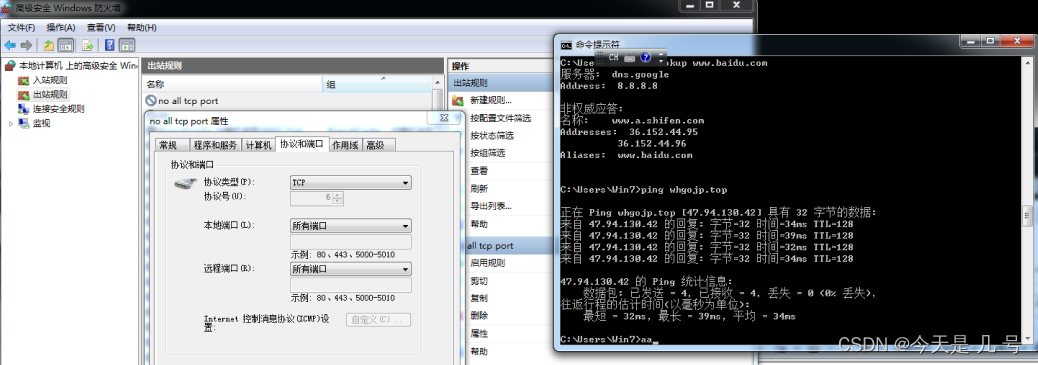Select 入站规则 in the tree
The image size is (1038, 365).
50,80
